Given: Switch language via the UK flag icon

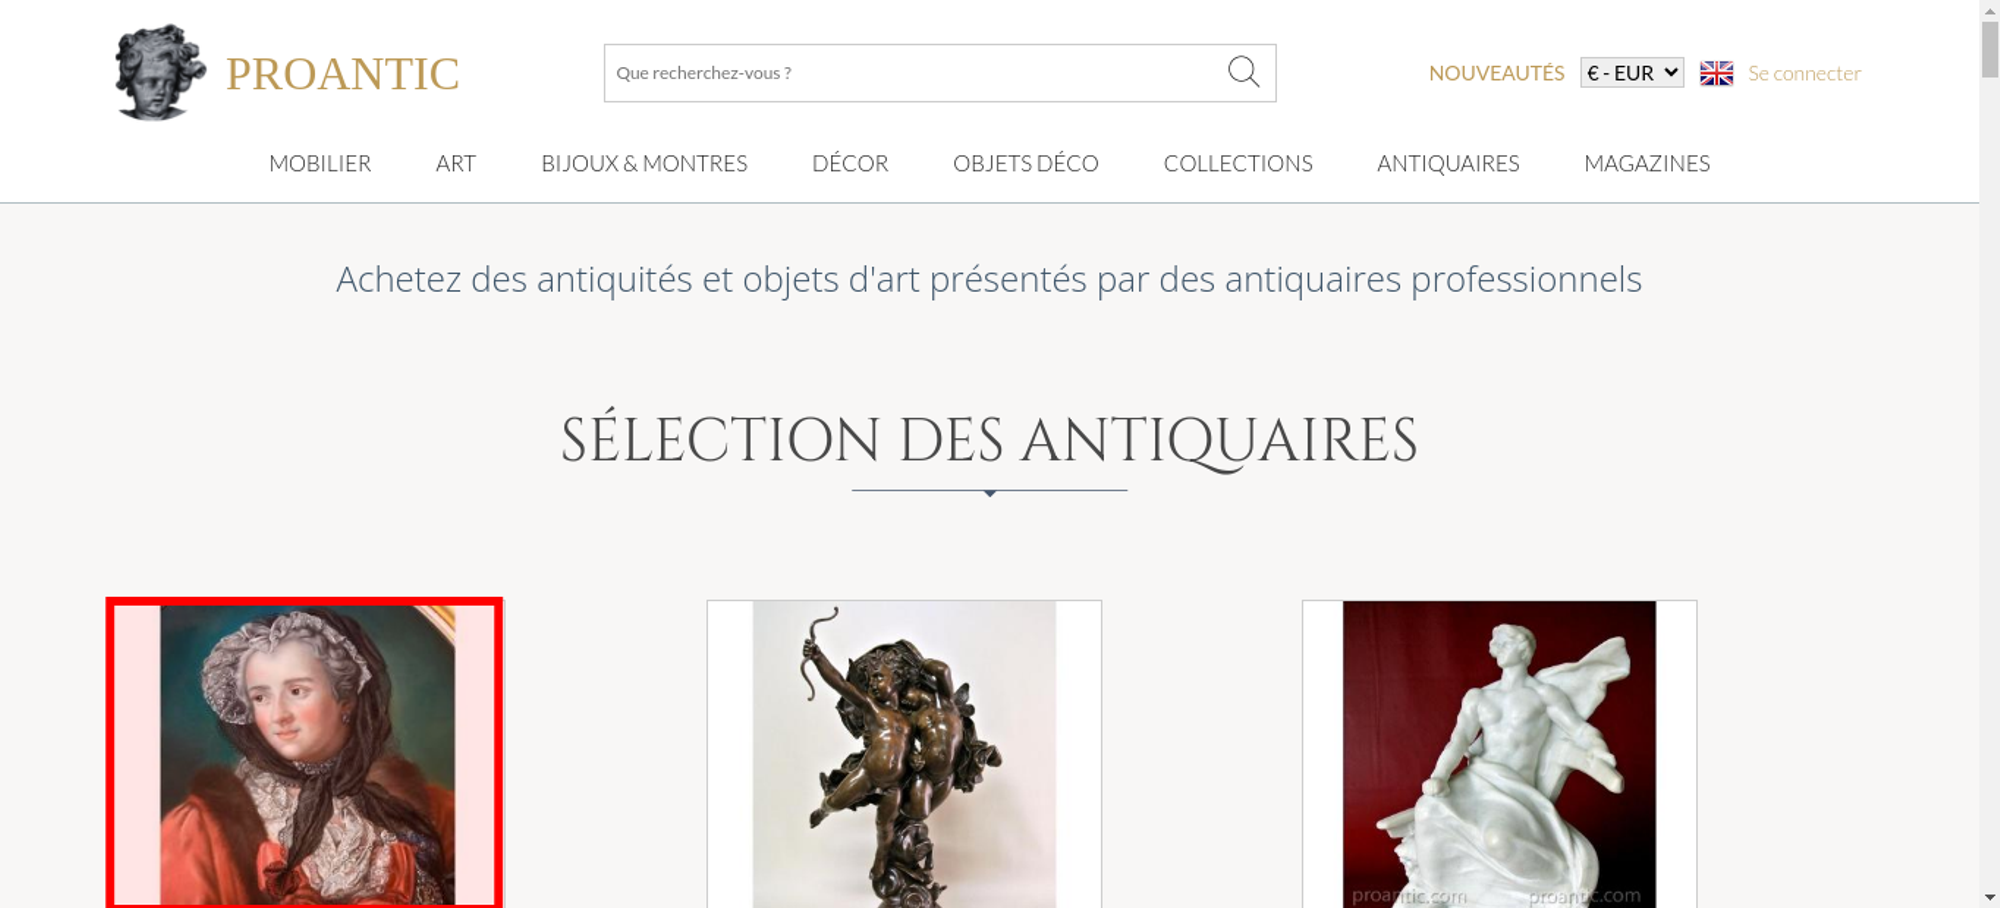Looking at the screenshot, I should click(1716, 73).
